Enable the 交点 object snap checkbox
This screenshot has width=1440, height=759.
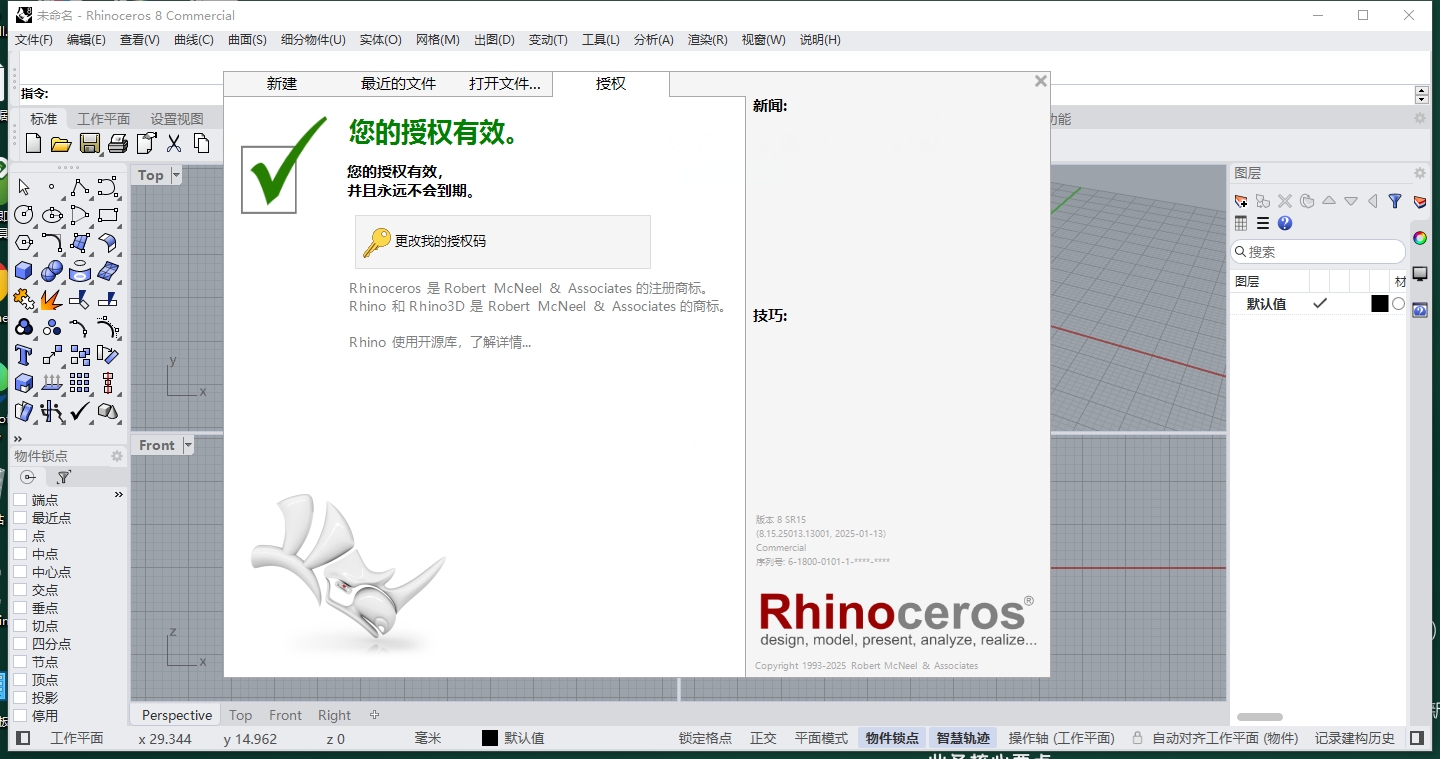tap(20, 589)
